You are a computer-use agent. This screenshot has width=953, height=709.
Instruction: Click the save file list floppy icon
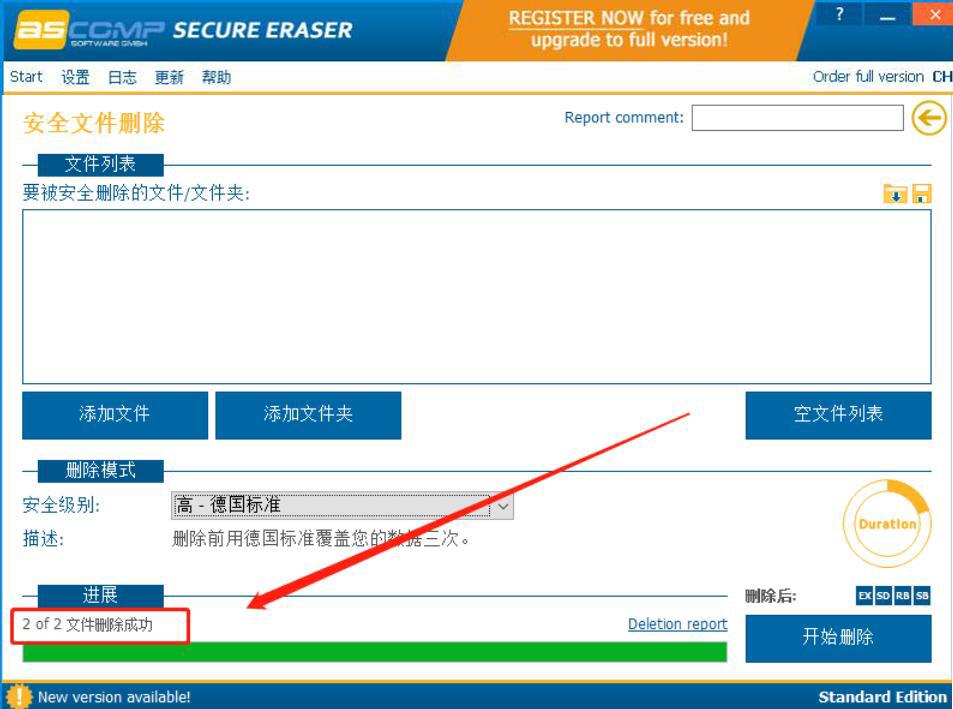[921, 194]
